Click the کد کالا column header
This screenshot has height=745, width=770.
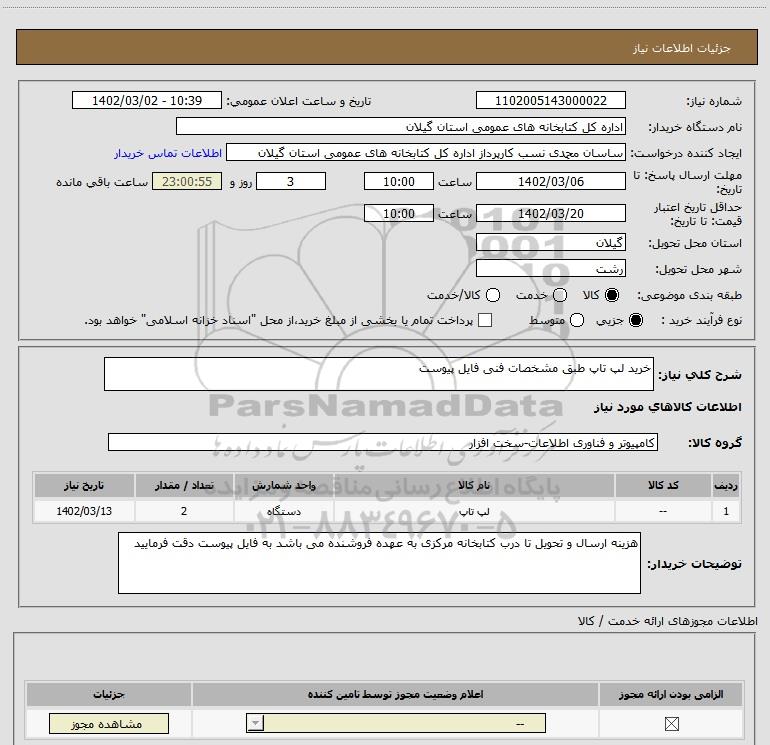[663, 485]
